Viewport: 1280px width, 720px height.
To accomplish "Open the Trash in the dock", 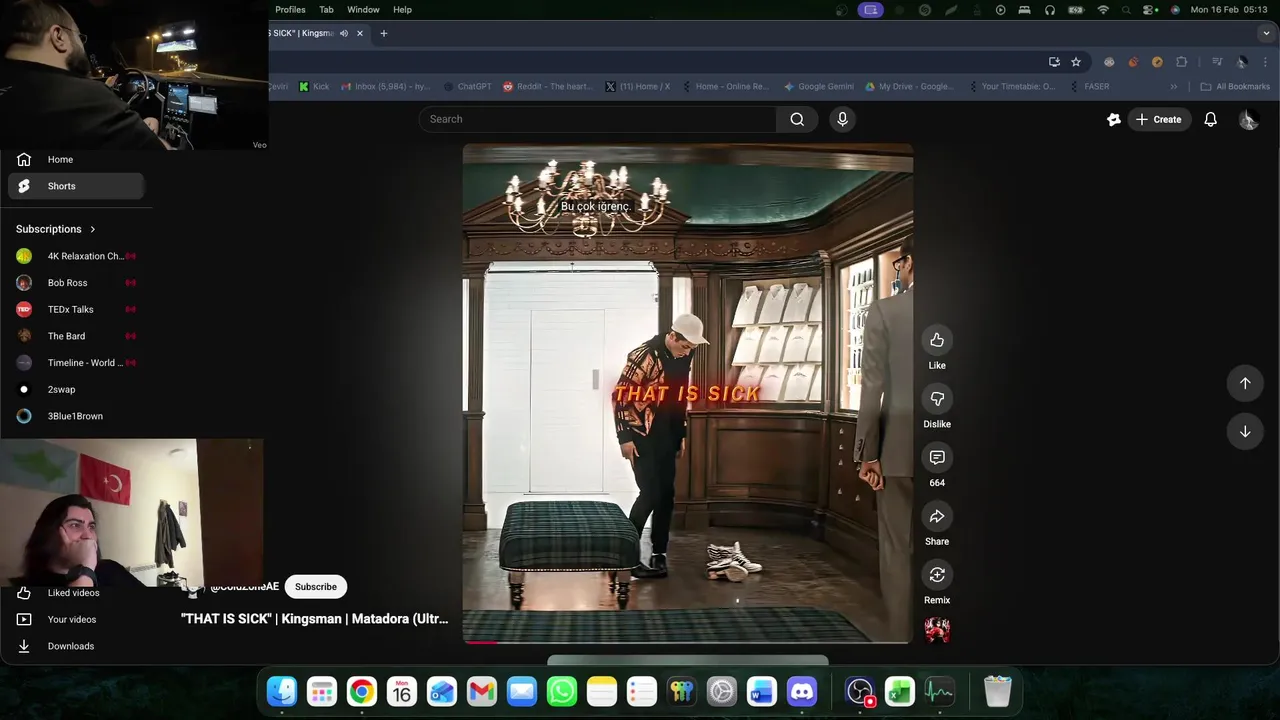I will click(x=998, y=691).
